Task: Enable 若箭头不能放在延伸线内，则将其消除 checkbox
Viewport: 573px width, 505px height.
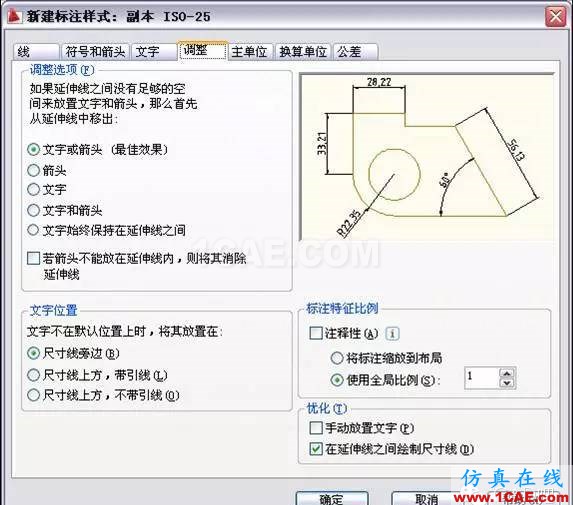Action: pos(34,258)
